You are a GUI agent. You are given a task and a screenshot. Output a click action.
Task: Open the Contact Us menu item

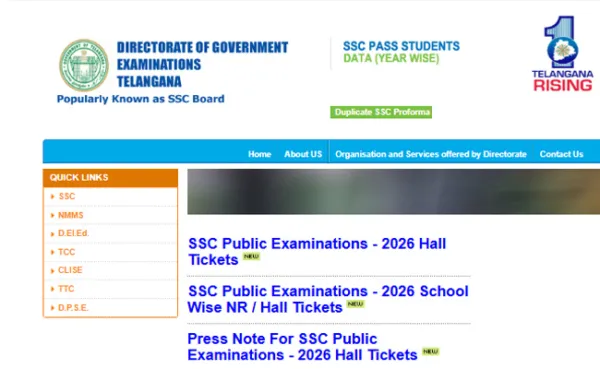pyautogui.click(x=561, y=154)
